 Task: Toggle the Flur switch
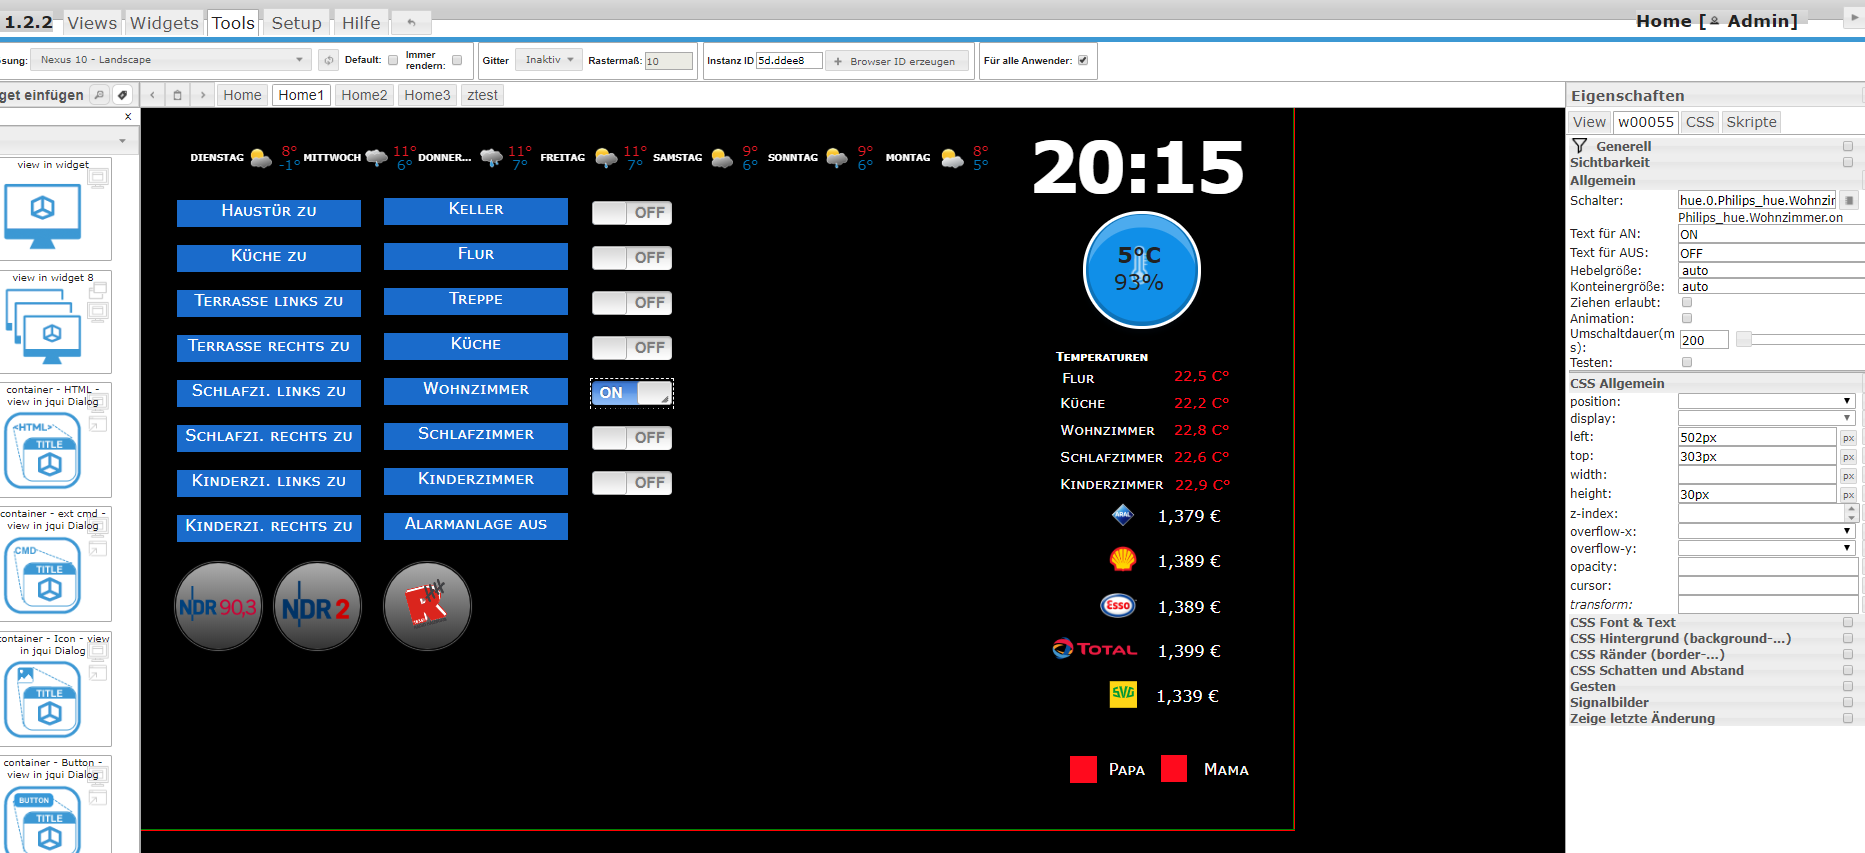click(632, 258)
